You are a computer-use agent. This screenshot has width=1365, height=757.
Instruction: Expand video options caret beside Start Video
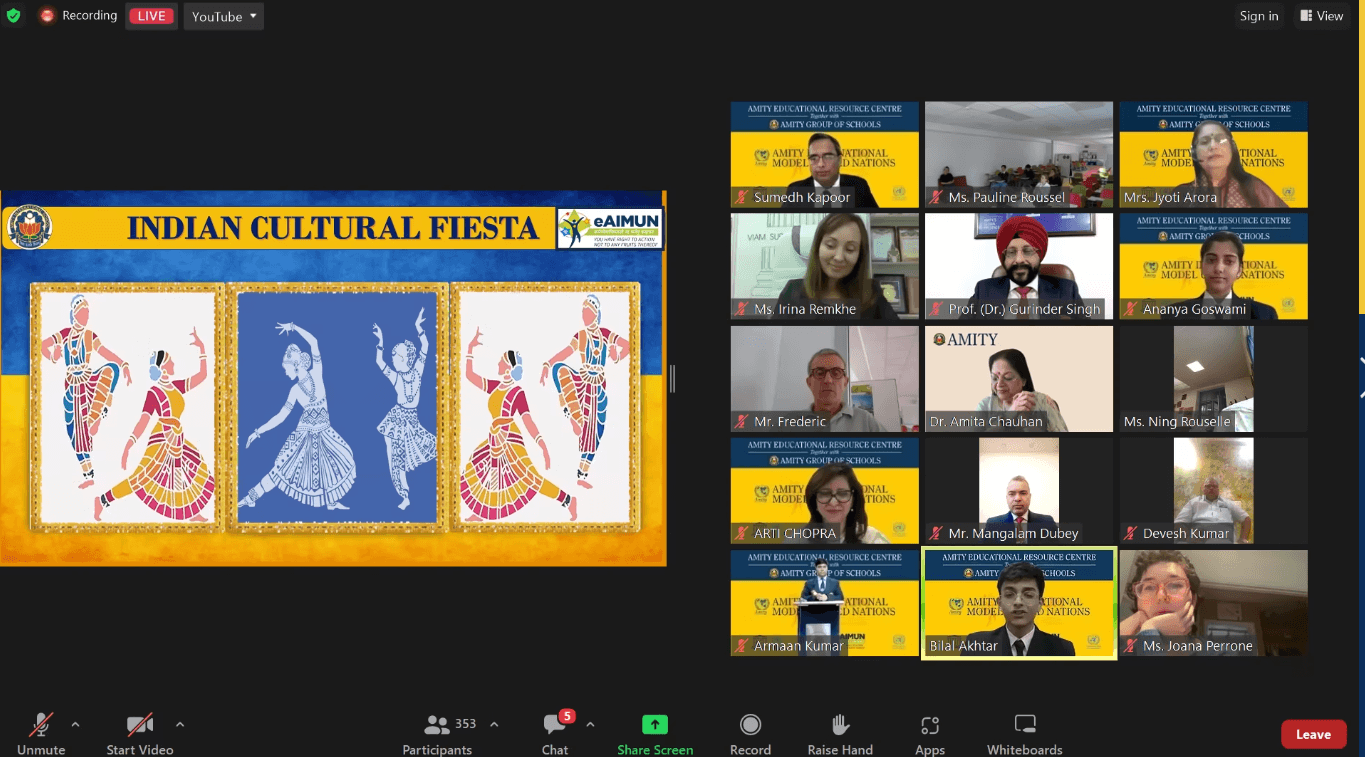[180, 725]
